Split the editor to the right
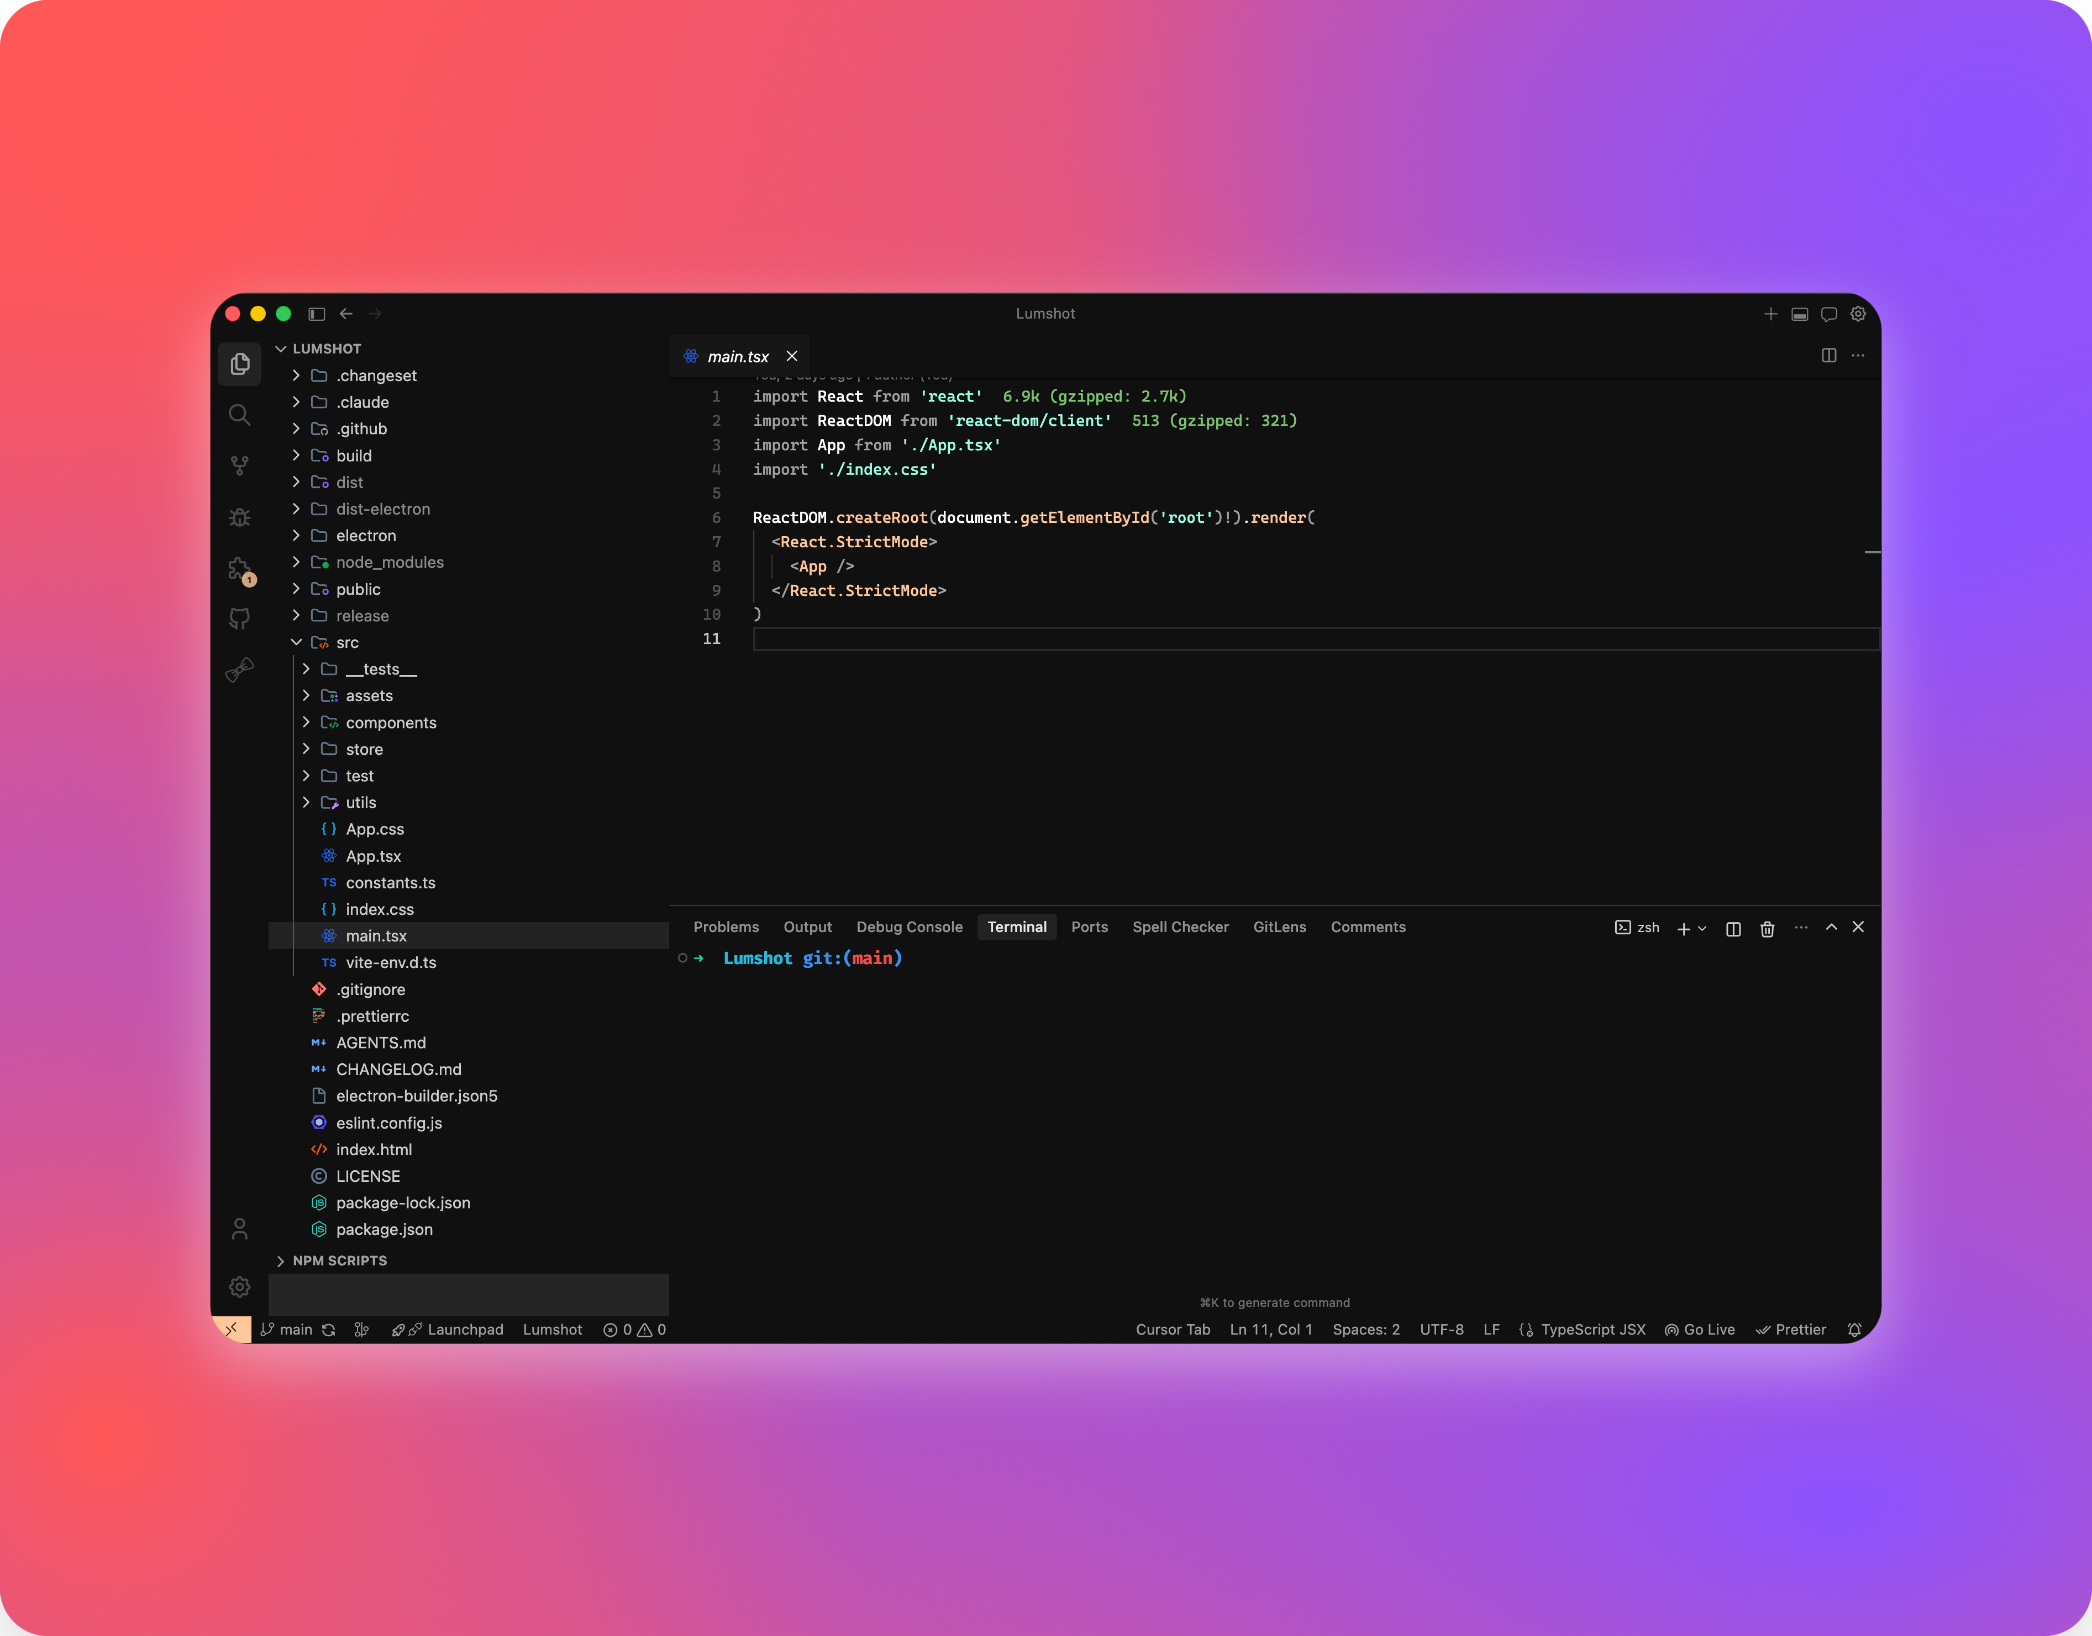 pyautogui.click(x=1828, y=355)
